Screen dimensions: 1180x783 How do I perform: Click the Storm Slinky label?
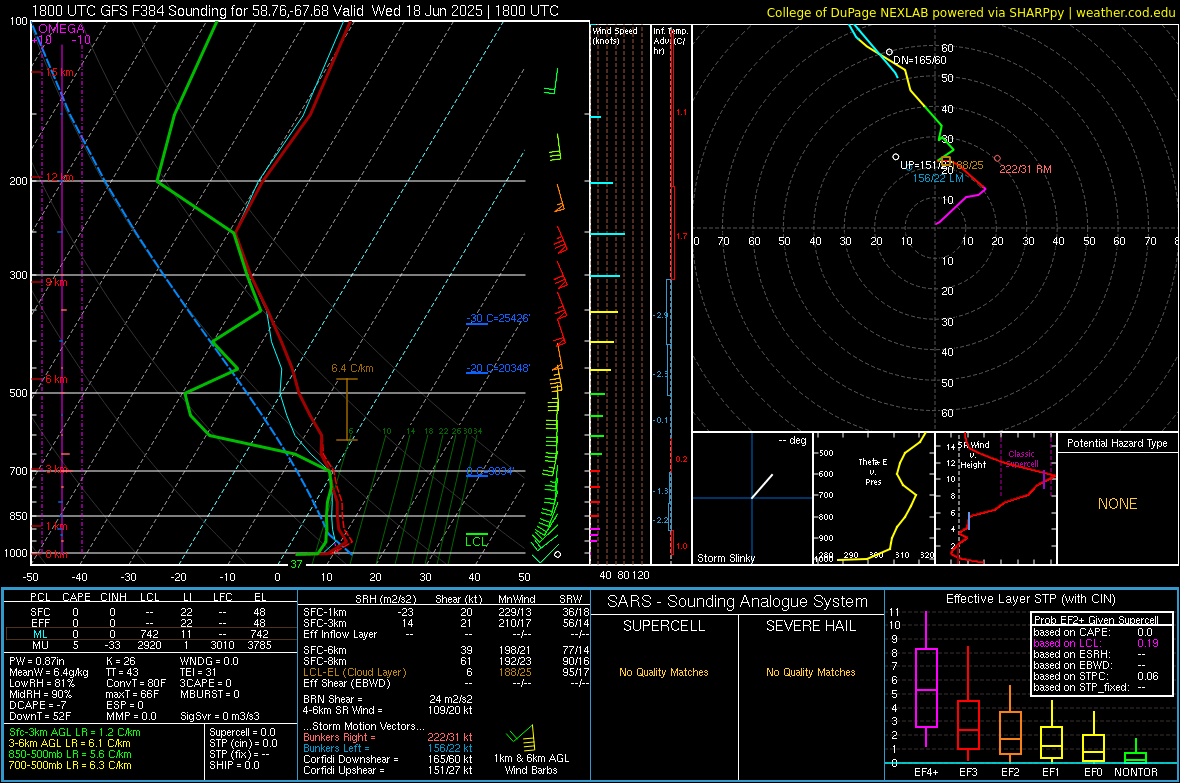(x=725, y=558)
